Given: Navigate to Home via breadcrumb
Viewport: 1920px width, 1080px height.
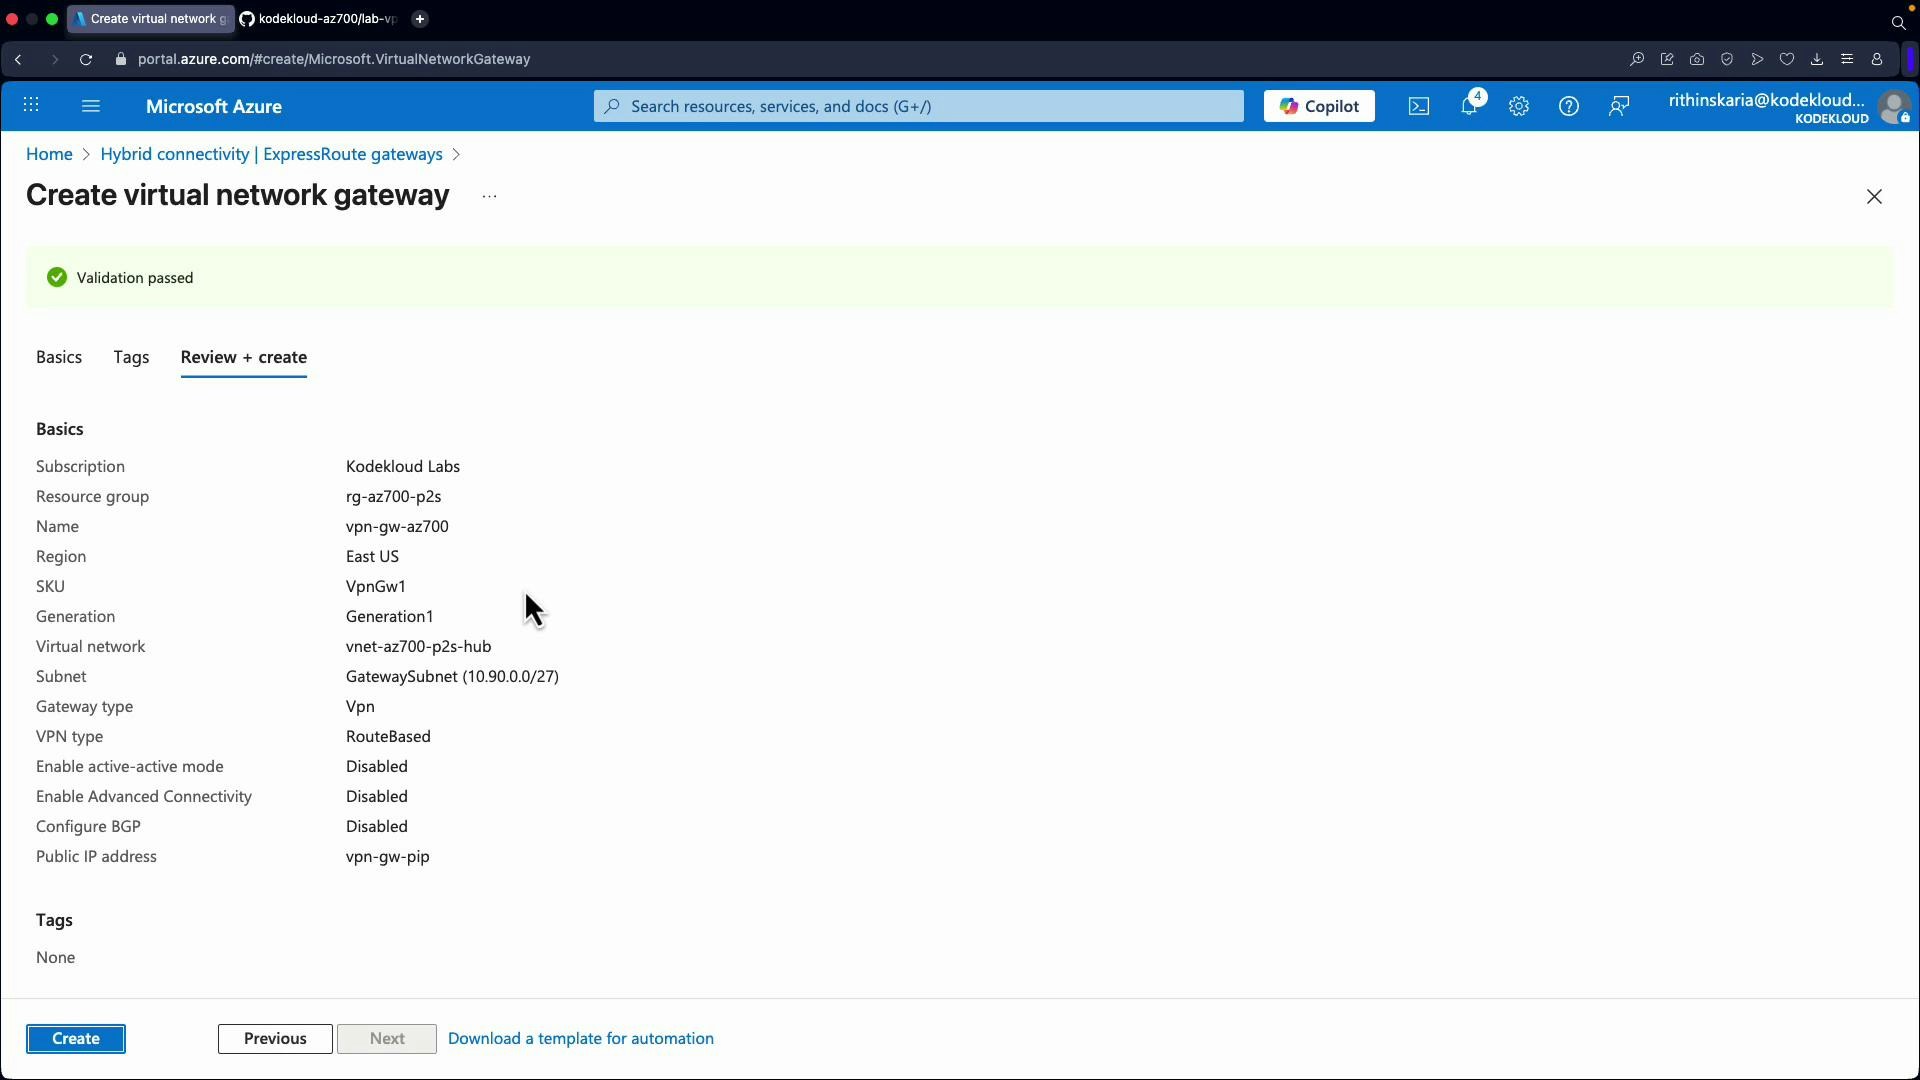Looking at the screenshot, I should (x=49, y=154).
